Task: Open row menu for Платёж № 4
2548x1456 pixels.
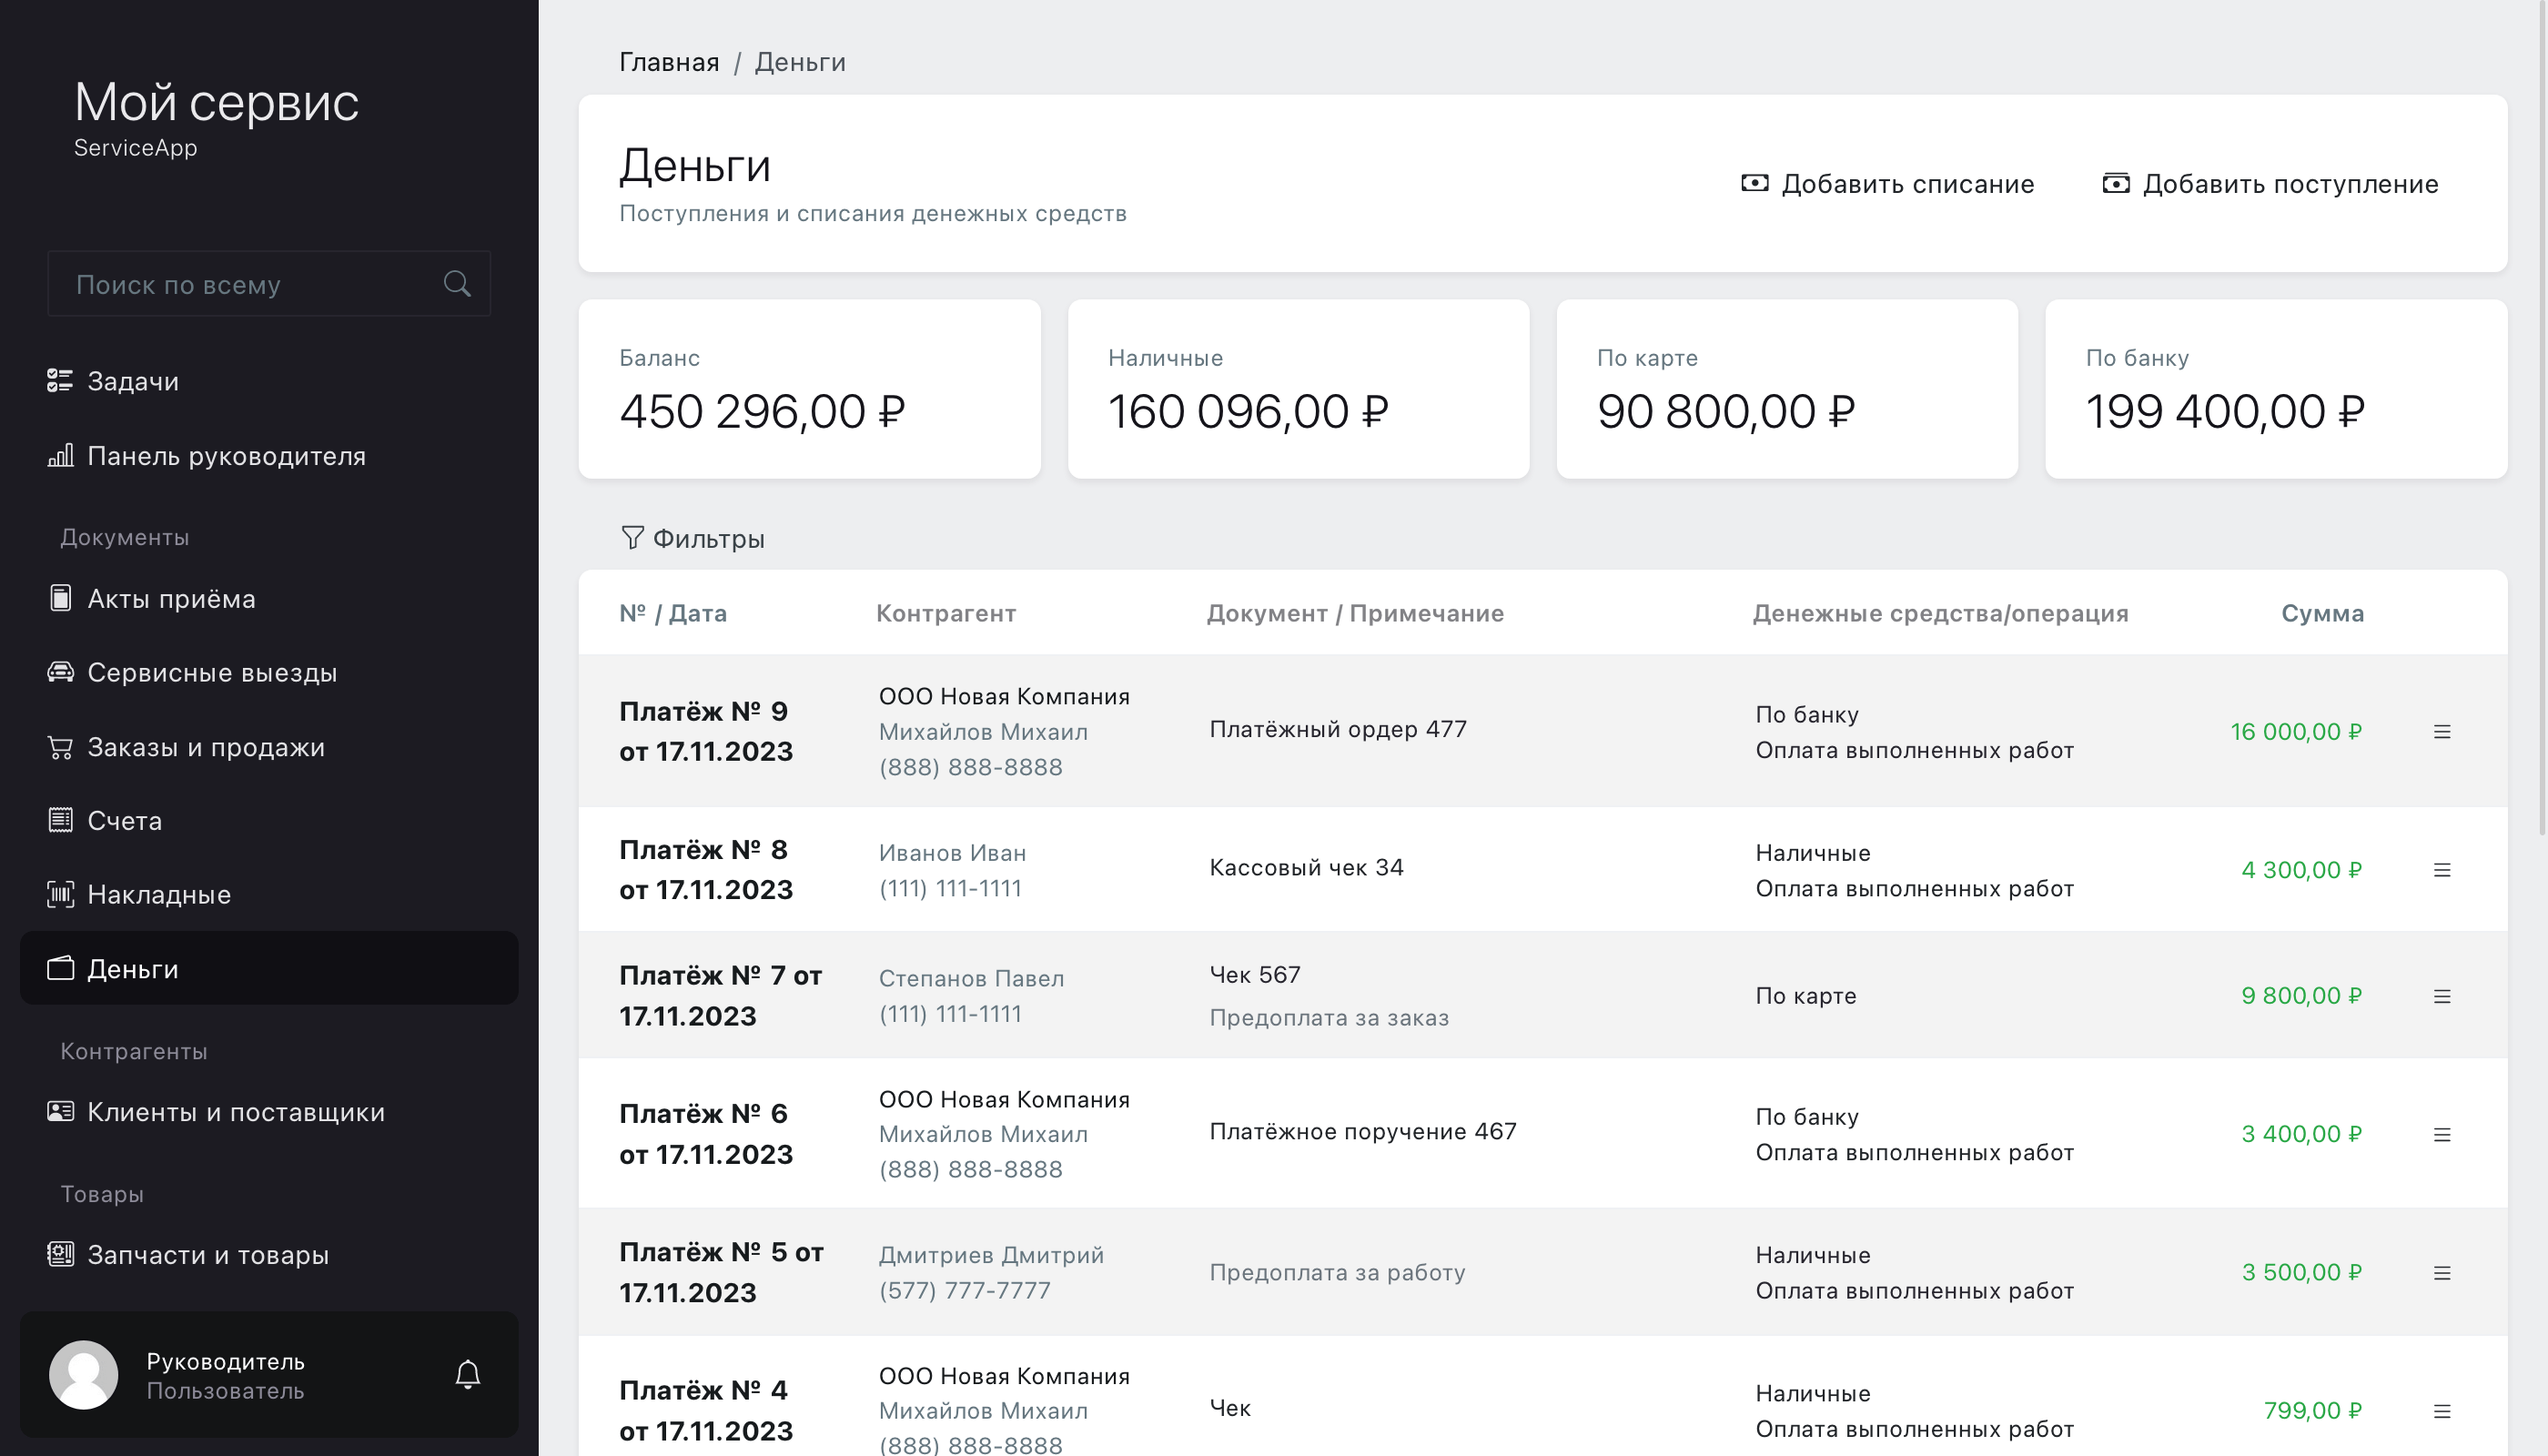Action: 2442,1411
